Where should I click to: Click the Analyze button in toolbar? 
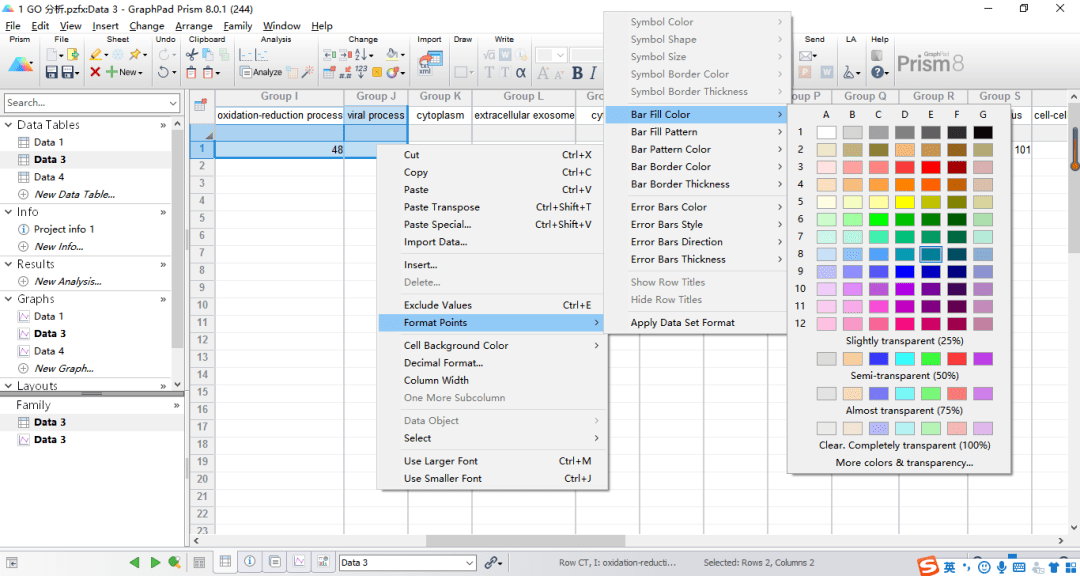pyautogui.click(x=261, y=72)
